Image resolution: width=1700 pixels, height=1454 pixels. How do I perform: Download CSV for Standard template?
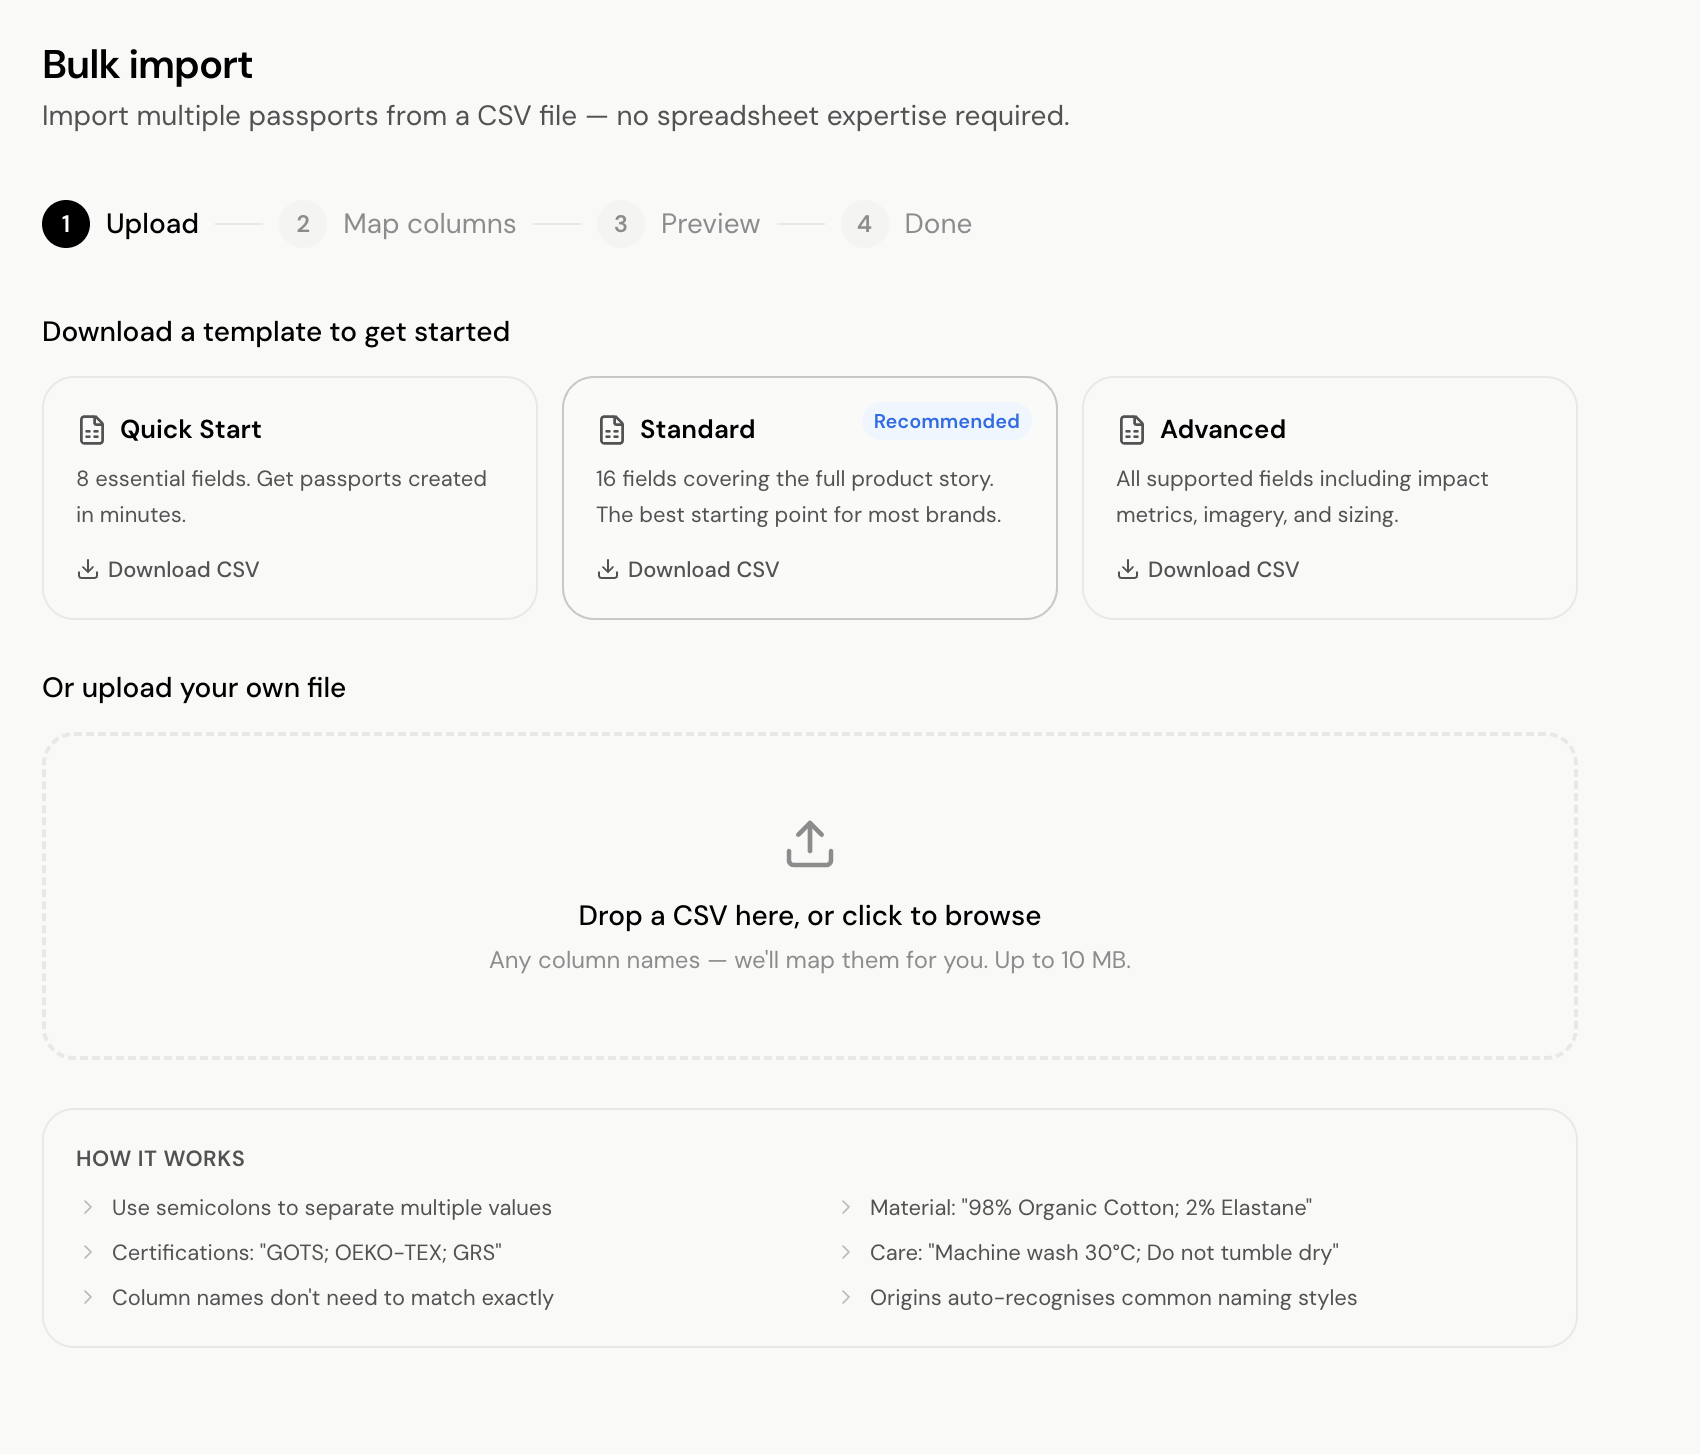coord(688,569)
